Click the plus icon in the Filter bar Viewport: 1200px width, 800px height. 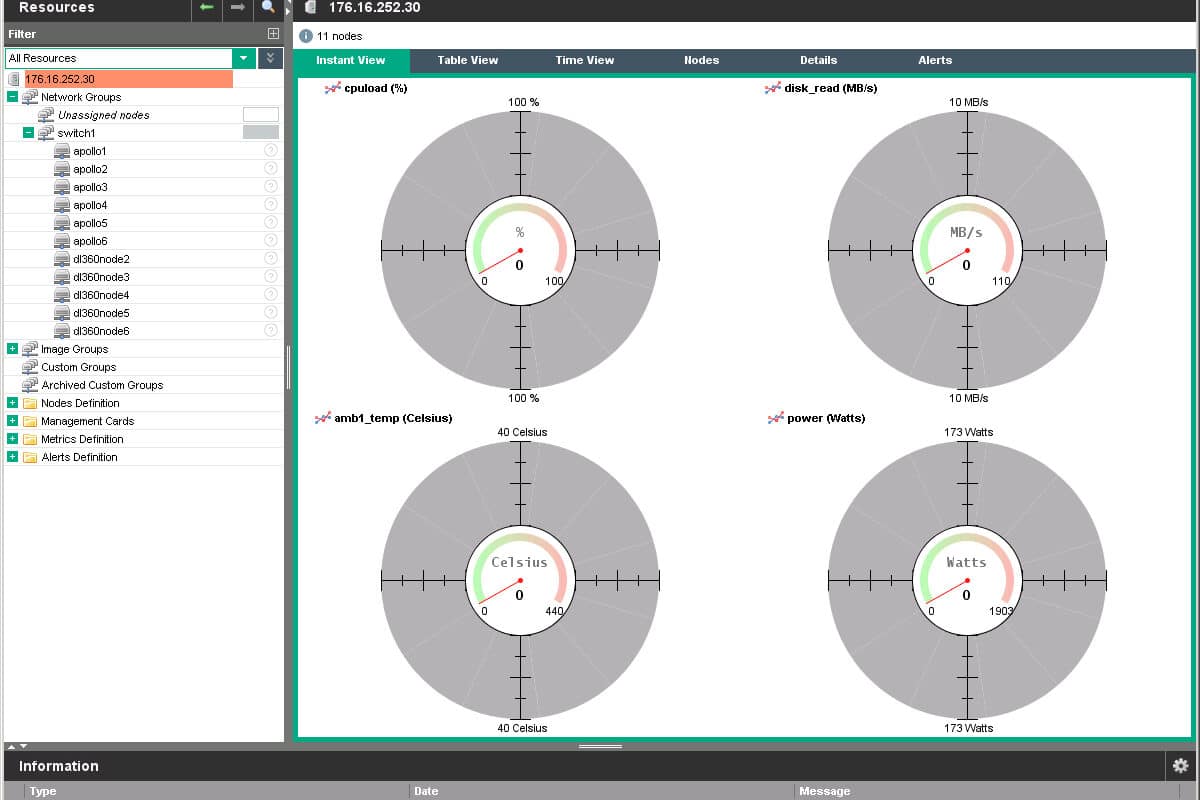[273, 34]
